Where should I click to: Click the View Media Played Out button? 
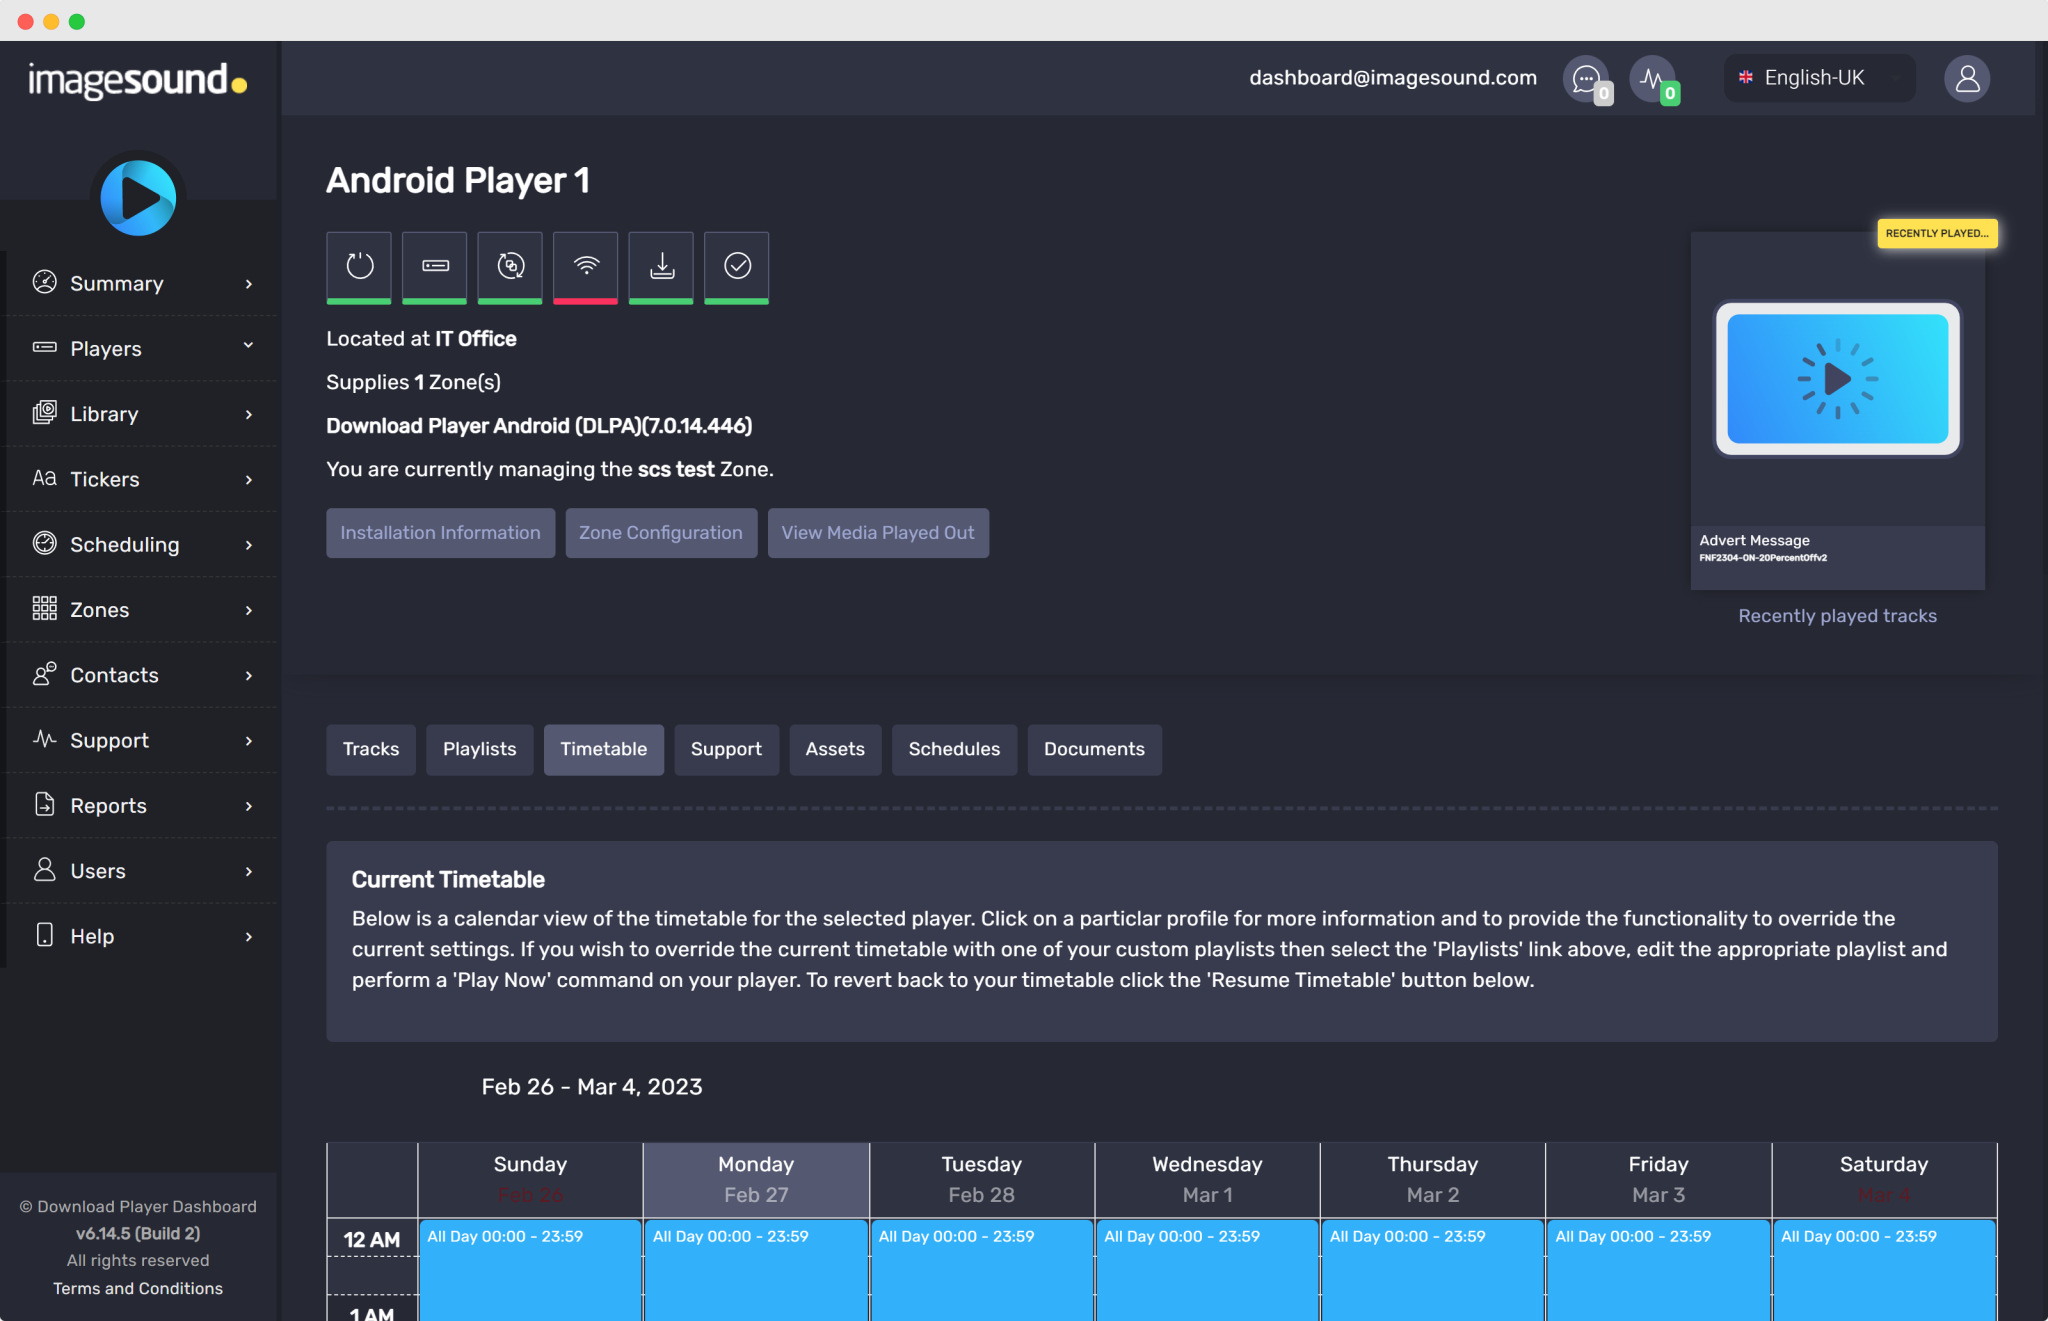point(878,533)
